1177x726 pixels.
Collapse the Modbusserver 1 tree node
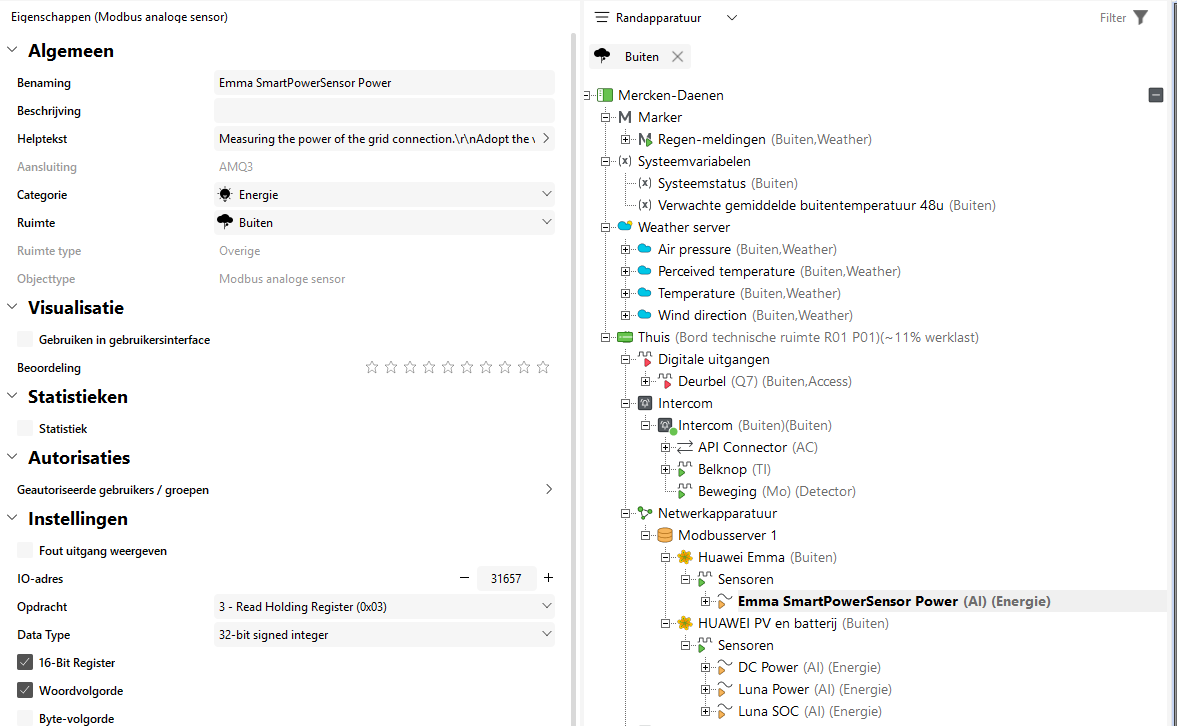(x=645, y=535)
